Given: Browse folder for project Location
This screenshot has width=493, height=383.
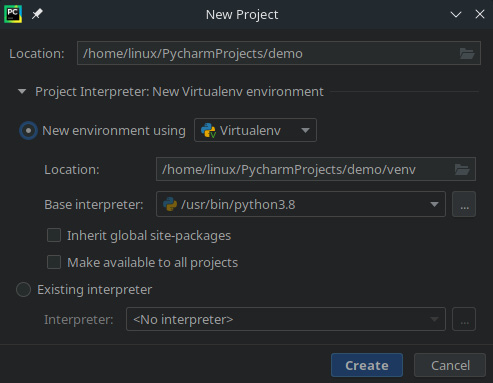Looking at the screenshot, I should pyautogui.click(x=467, y=53).
